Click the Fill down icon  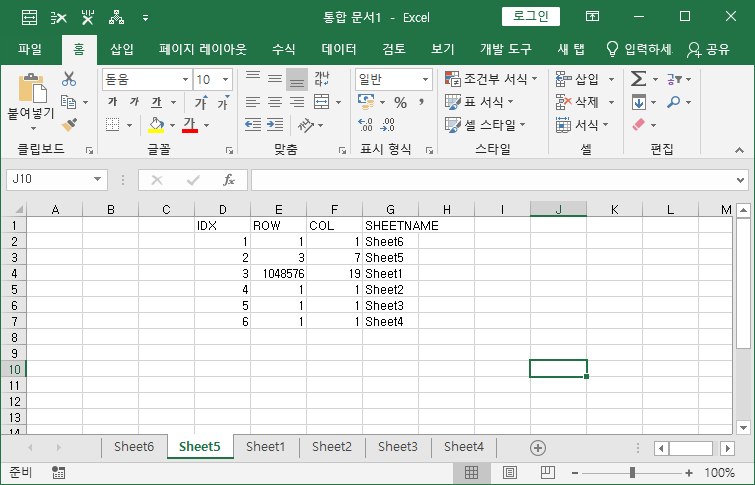pos(638,102)
